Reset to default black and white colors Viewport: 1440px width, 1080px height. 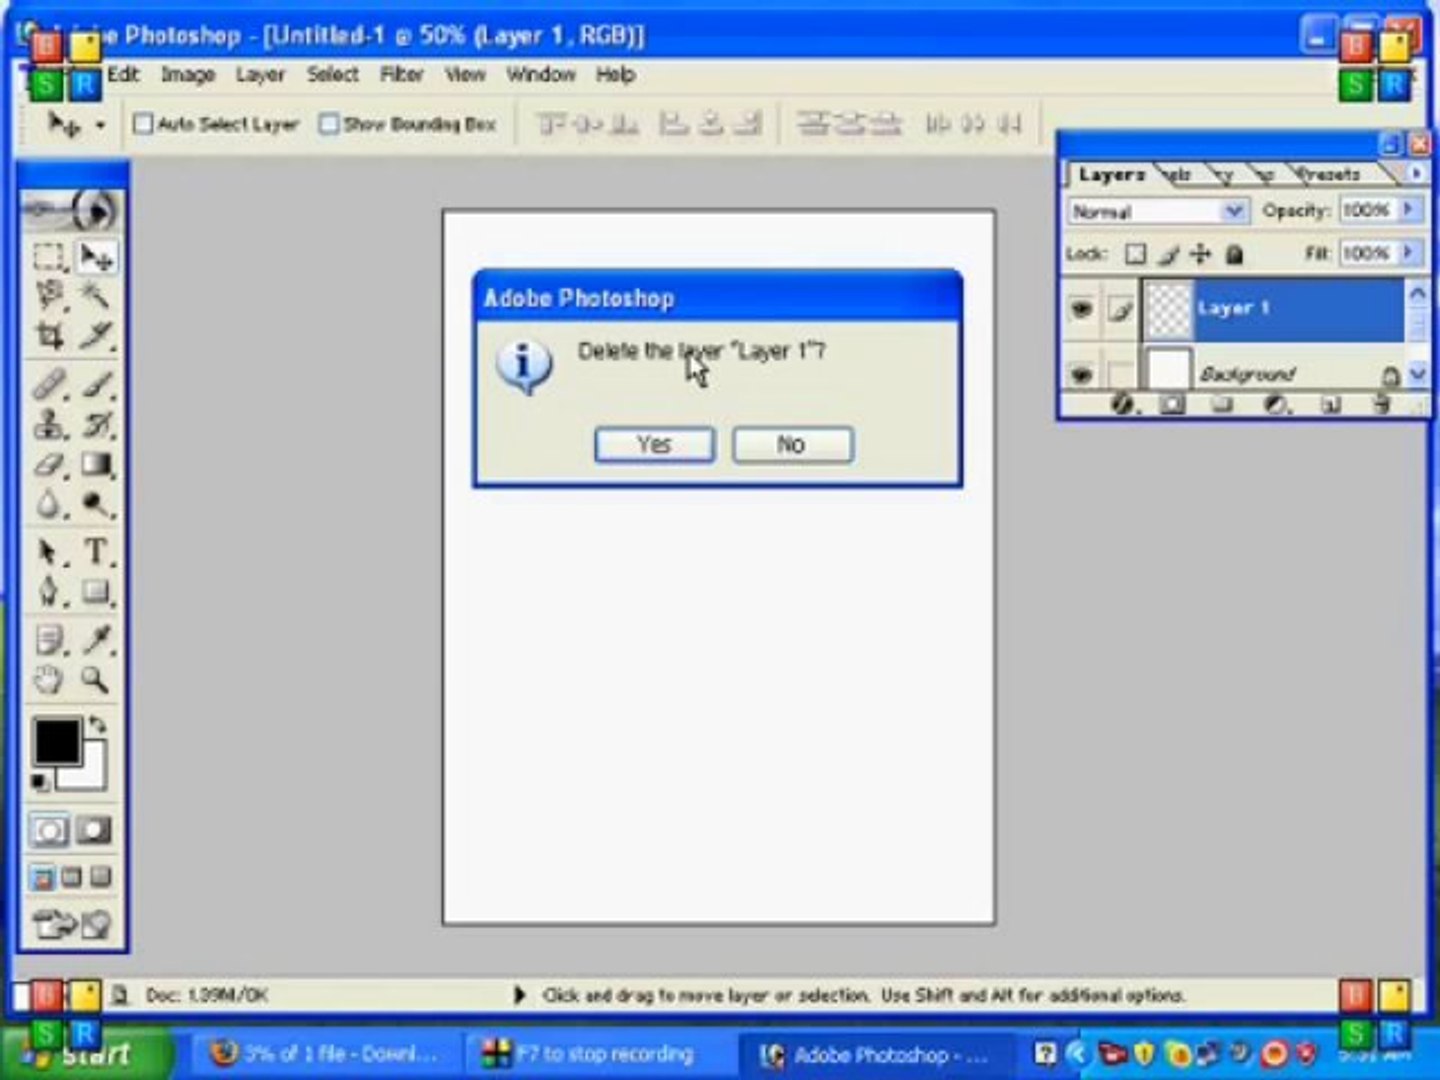pyautogui.click(x=40, y=782)
